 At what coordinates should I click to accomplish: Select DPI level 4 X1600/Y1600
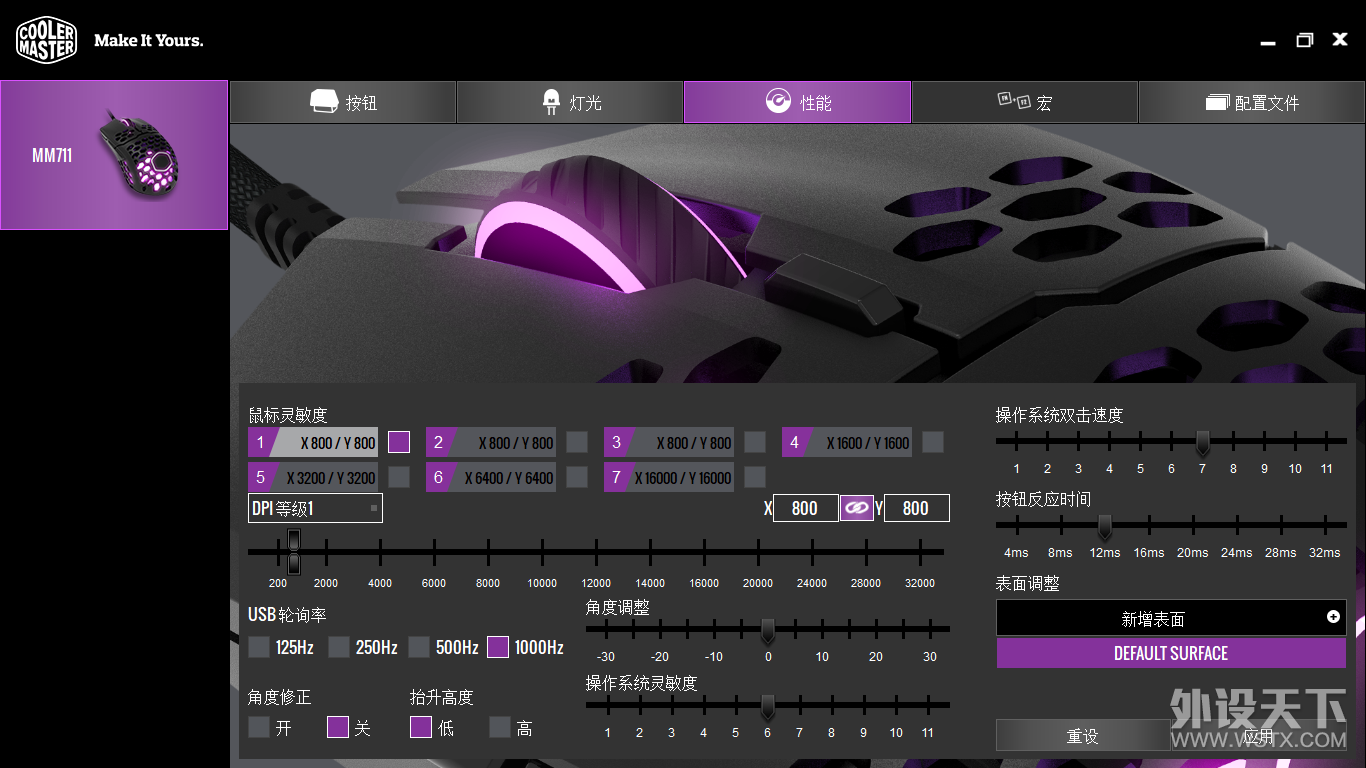(847, 442)
